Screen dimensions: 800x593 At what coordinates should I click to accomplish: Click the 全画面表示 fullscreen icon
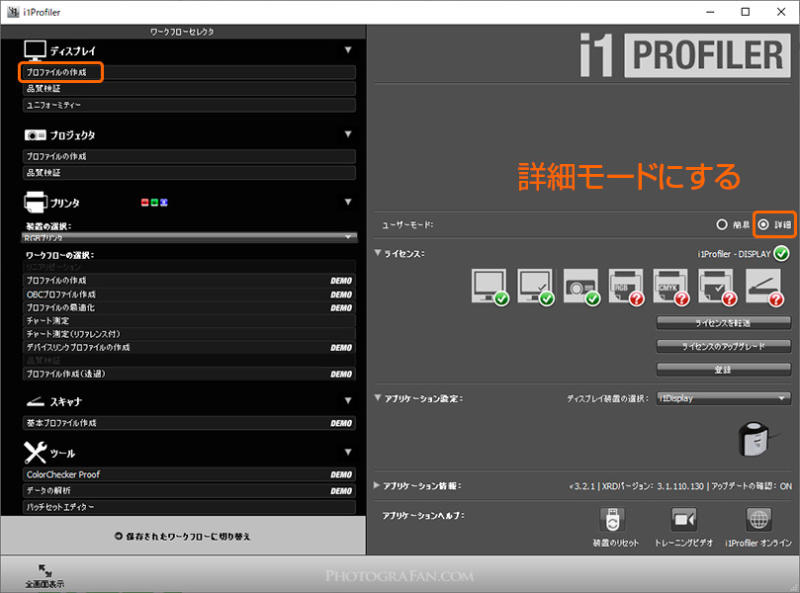pyautogui.click(x=45, y=570)
